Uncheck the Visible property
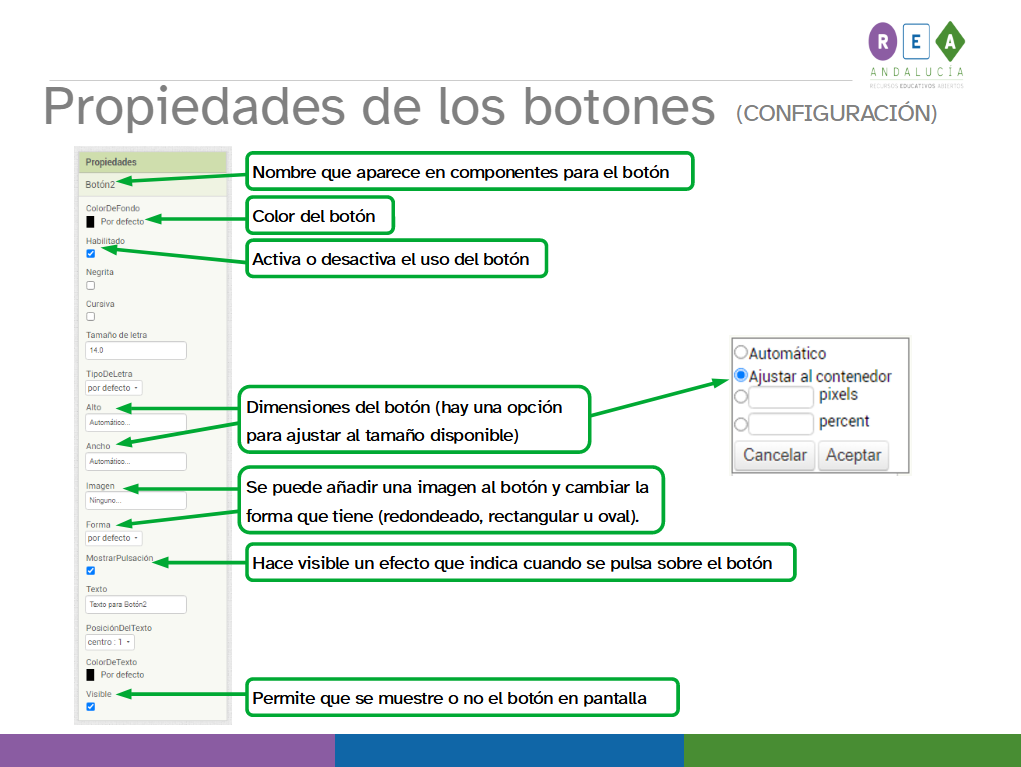The image size is (1021, 767). (90, 706)
